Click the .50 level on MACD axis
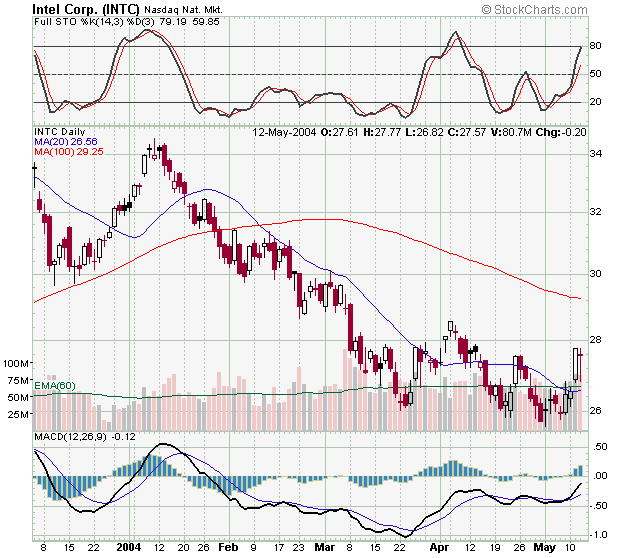This screenshot has height=558, width=620. [600, 446]
